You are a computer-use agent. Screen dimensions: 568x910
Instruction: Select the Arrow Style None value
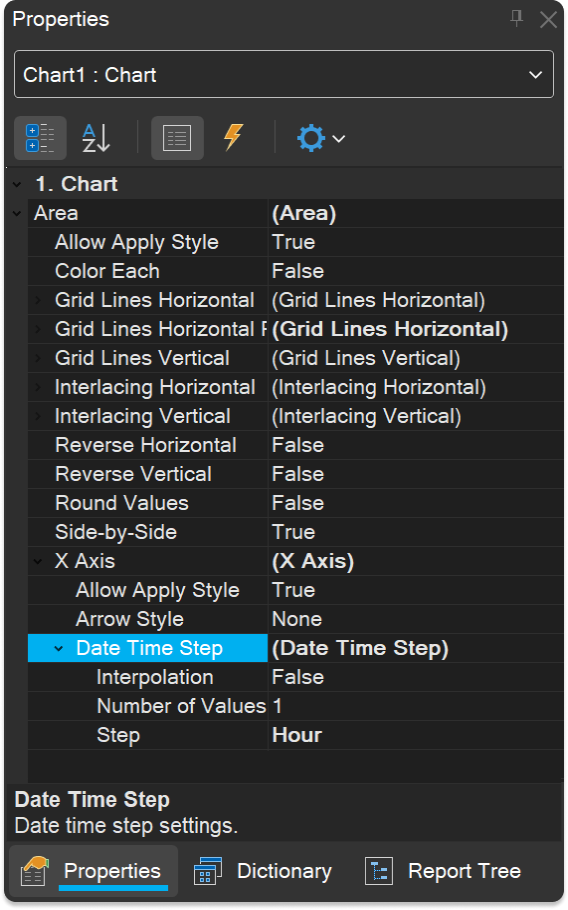tap(415, 619)
